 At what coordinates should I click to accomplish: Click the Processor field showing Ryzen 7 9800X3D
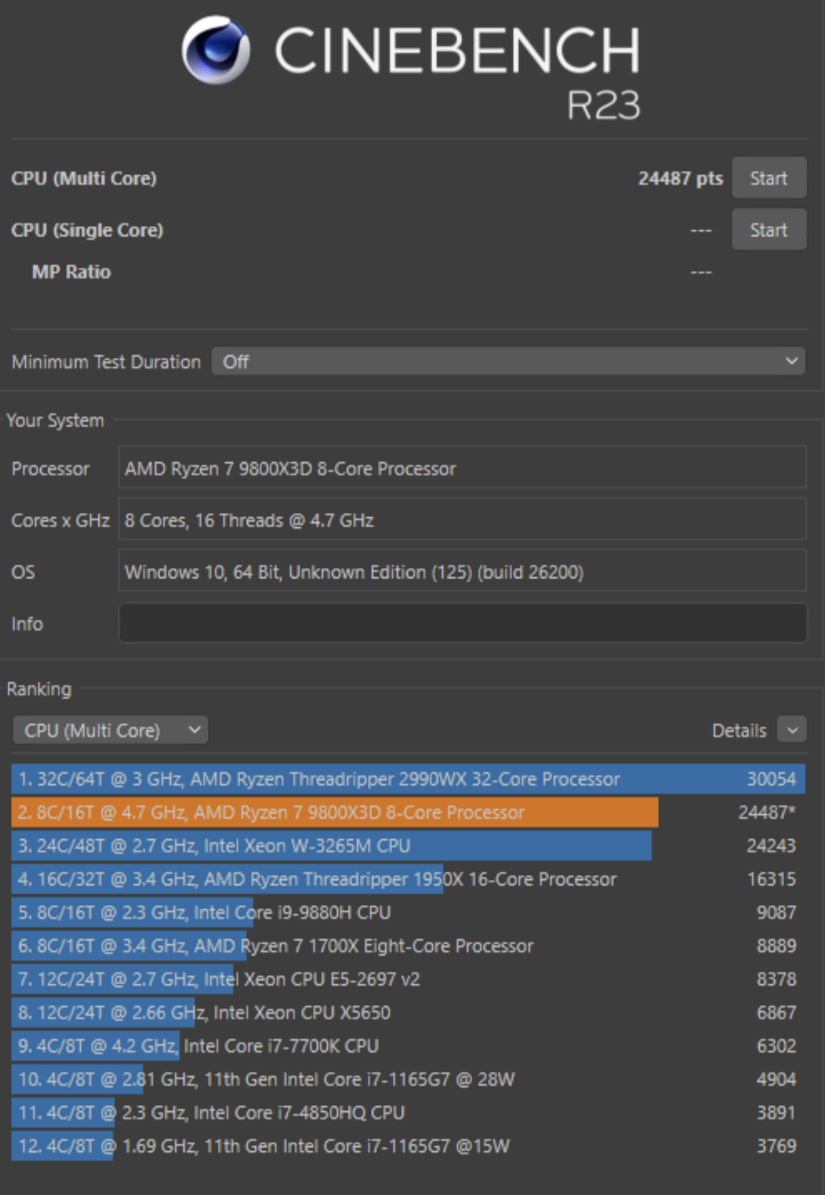point(462,468)
